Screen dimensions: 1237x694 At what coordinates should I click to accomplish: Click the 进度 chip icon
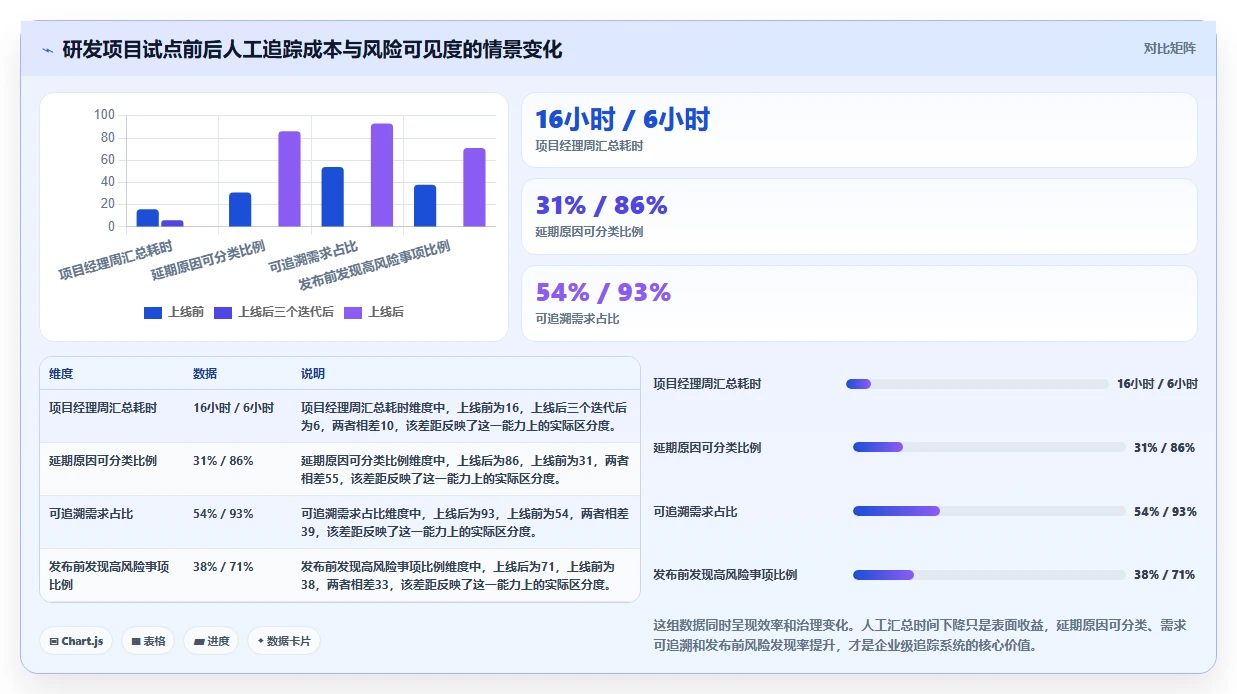pyautogui.click(x=199, y=642)
